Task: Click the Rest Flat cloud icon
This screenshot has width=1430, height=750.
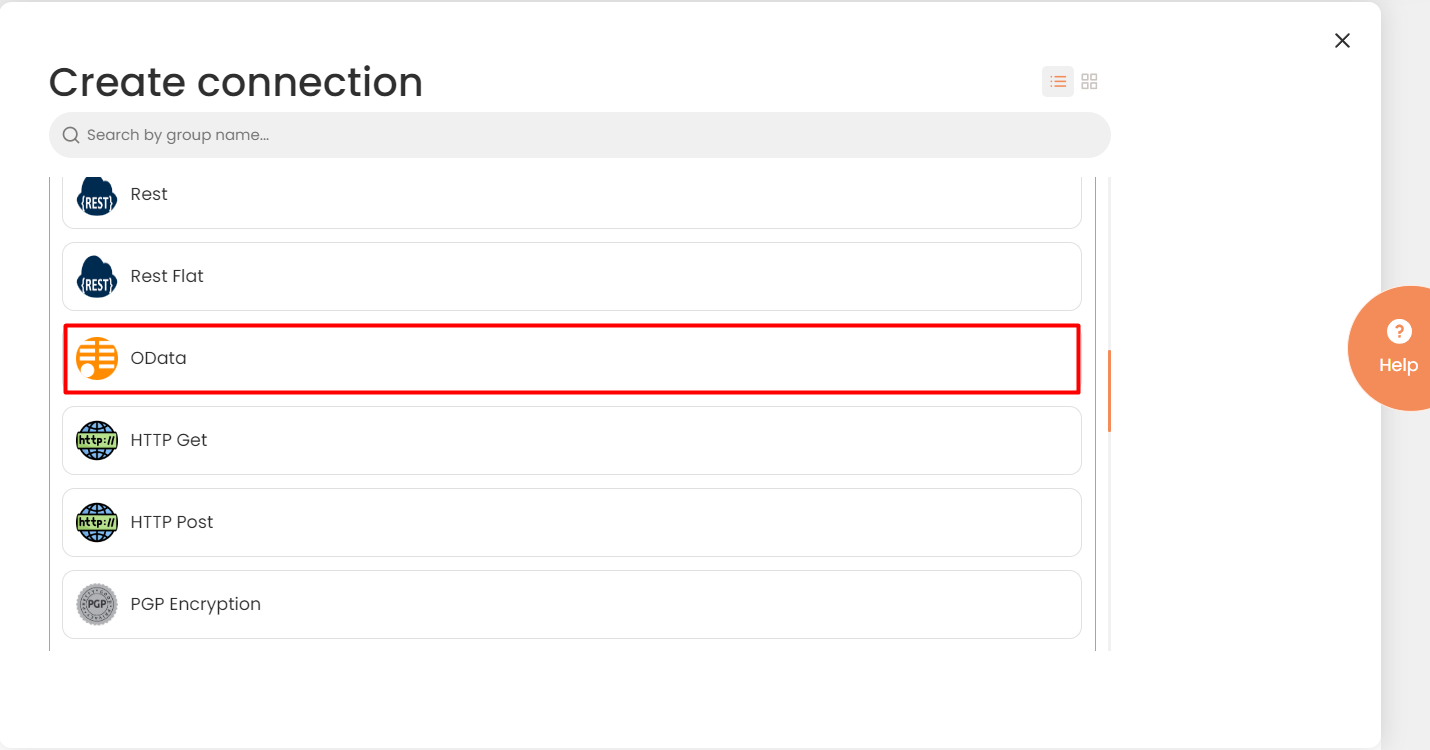Action: pyautogui.click(x=97, y=276)
